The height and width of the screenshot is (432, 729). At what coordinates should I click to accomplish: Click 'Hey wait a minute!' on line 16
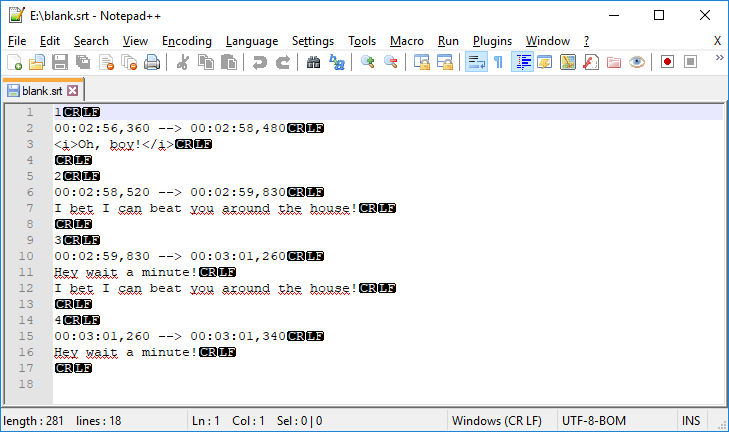(126, 352)
